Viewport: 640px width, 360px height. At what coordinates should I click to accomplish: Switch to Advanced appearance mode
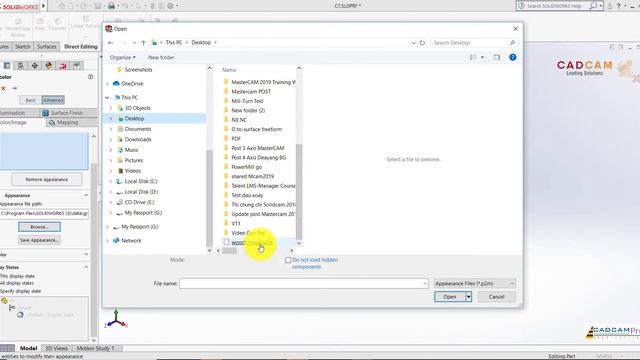click(x=53, y=100)
